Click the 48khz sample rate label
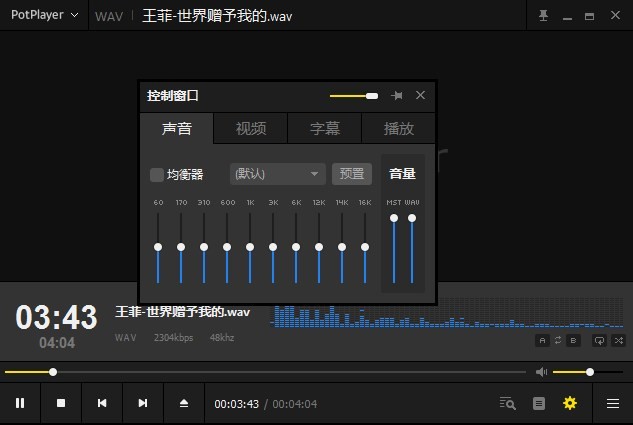Screen dimensions: 633x425 [222, 337]
